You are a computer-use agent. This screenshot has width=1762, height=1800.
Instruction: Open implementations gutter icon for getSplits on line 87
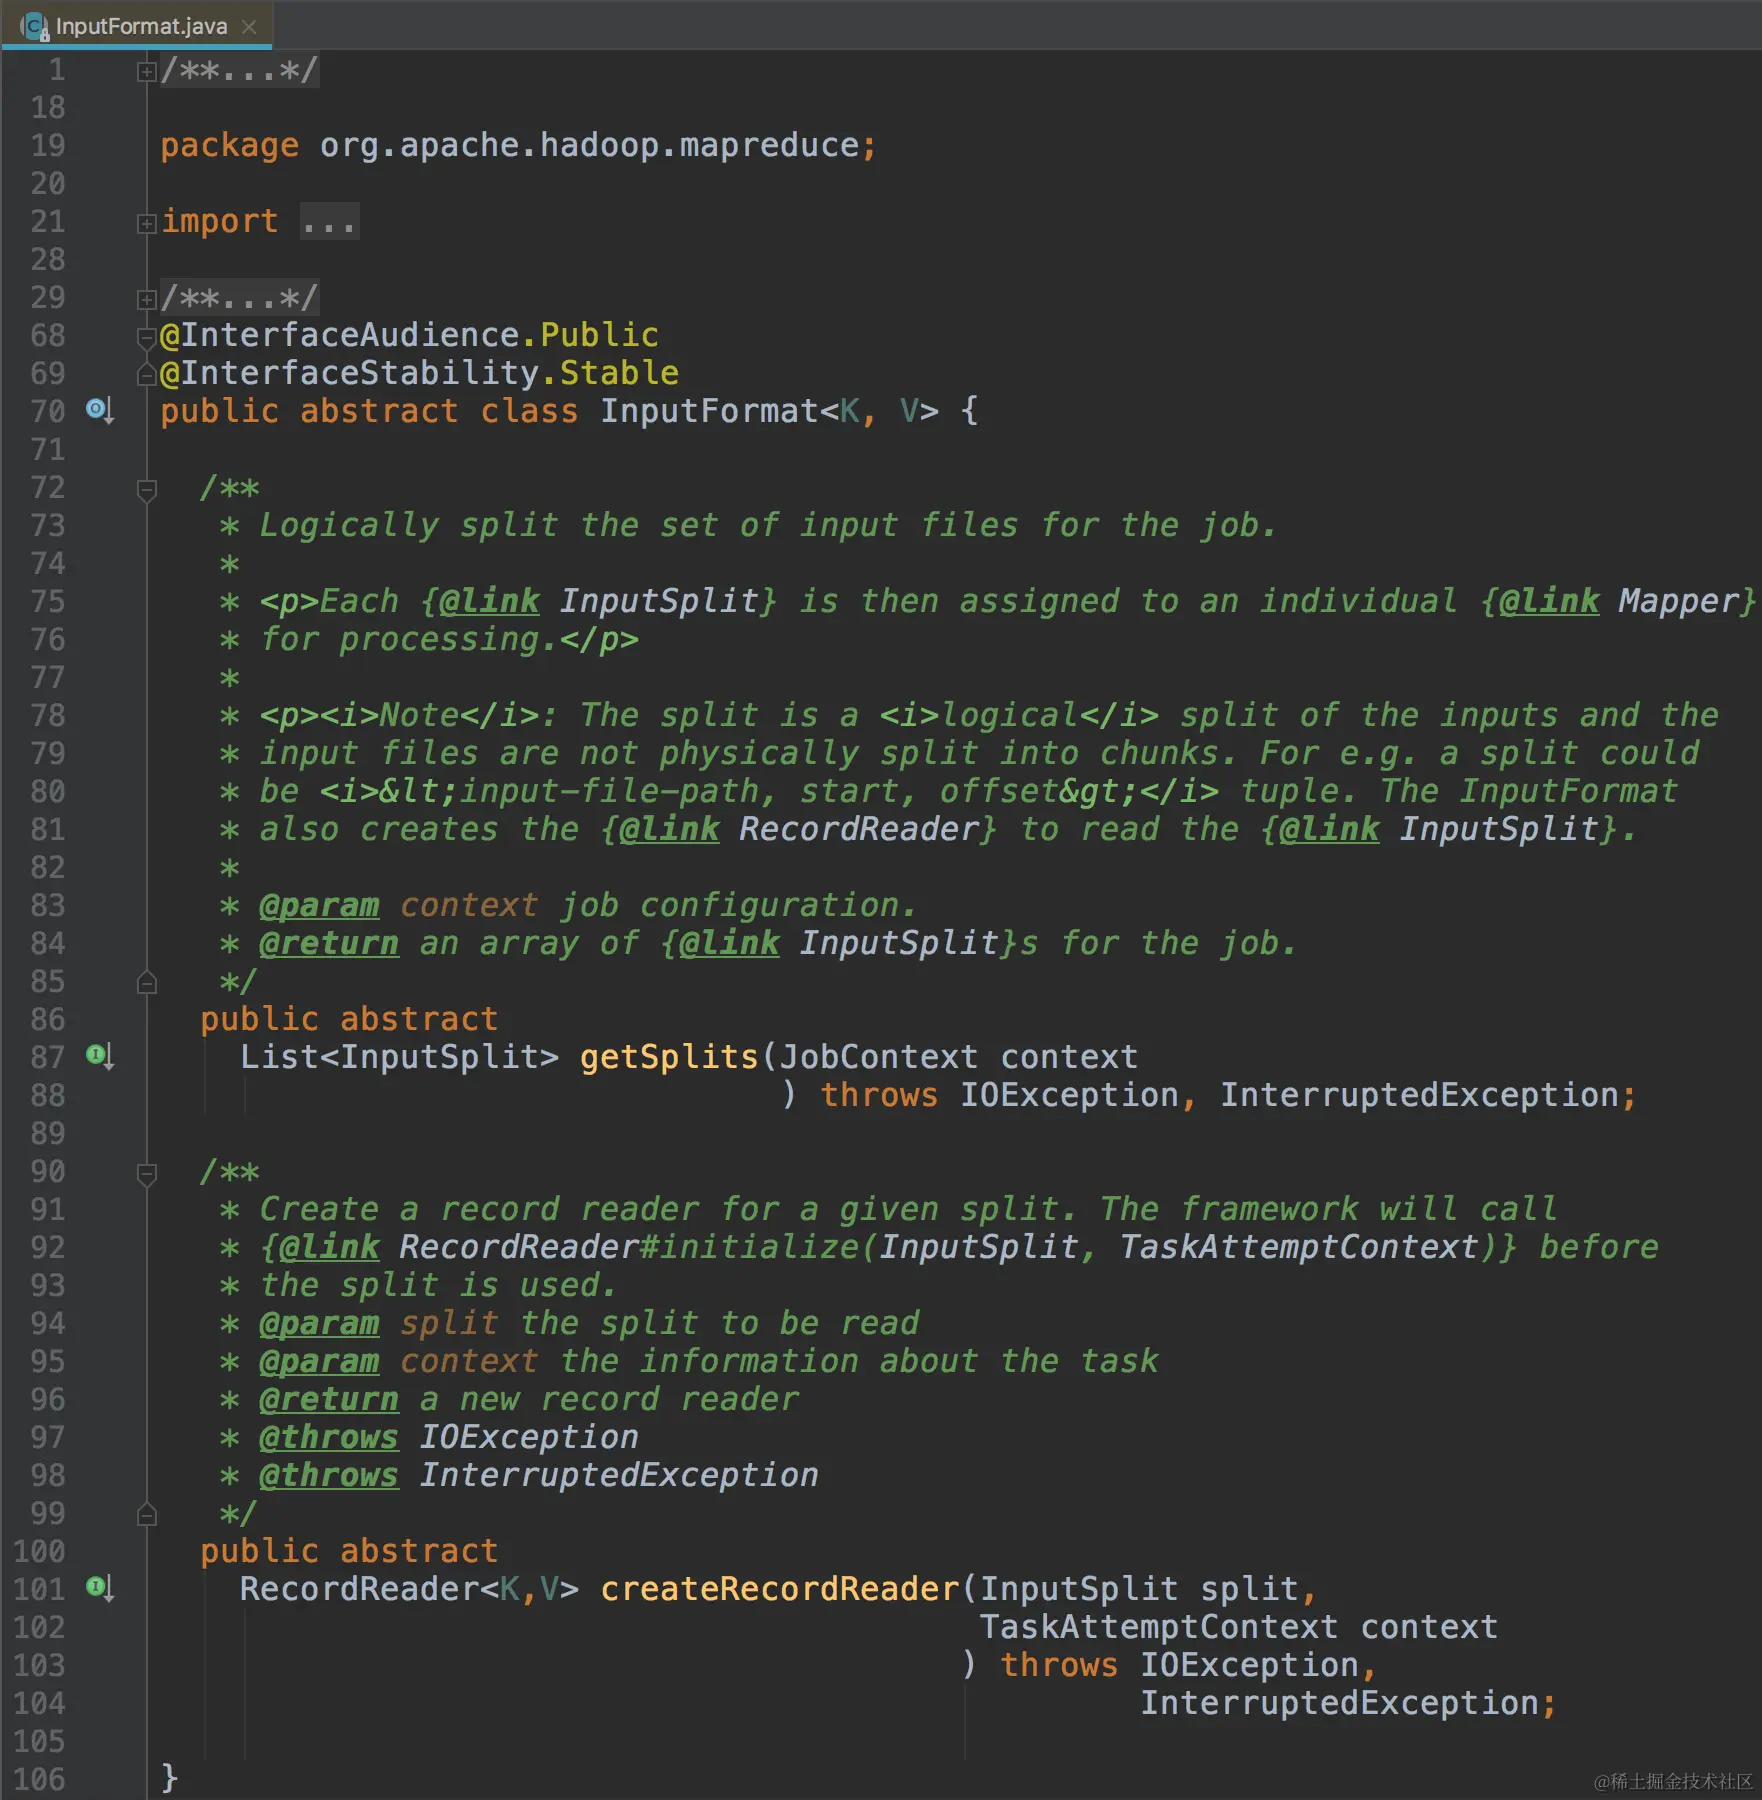99,1056
